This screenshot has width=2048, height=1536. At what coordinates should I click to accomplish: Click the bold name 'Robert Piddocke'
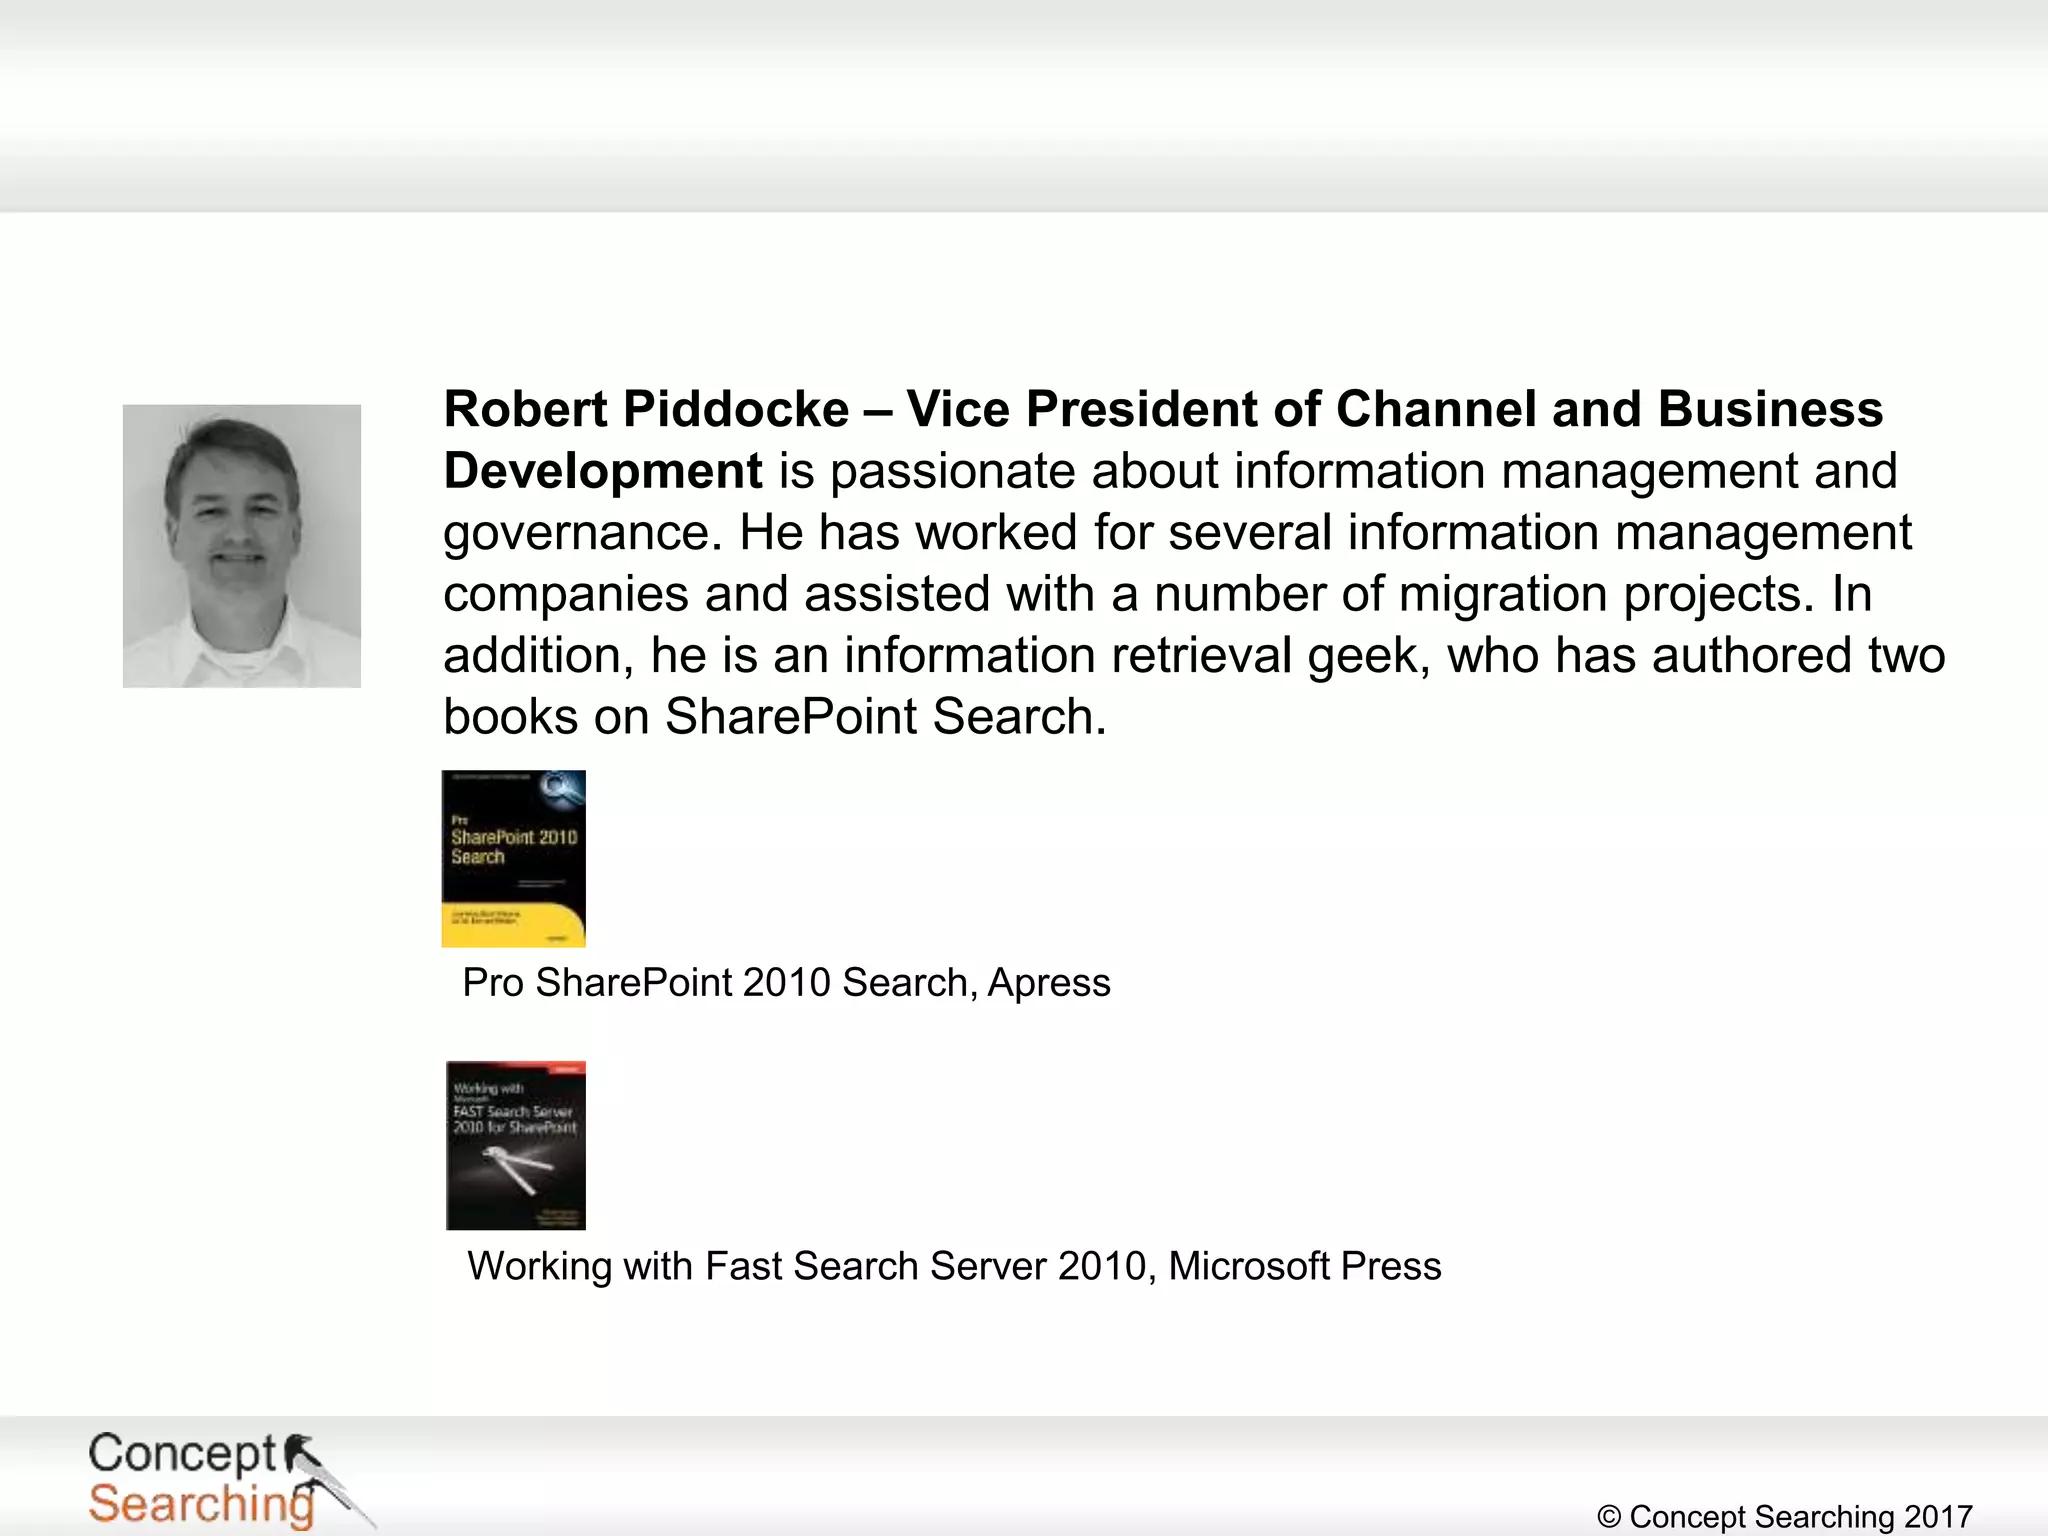pyautogui.click(x=646, y=410)
